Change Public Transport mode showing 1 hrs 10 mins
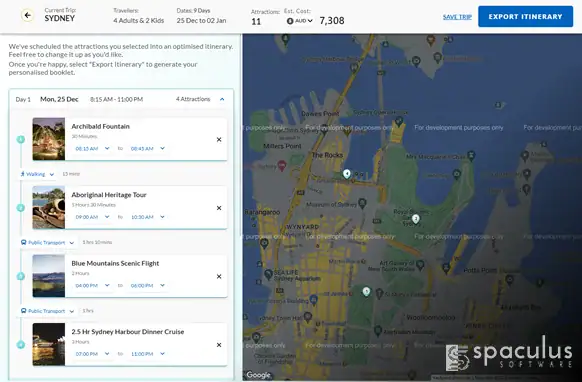 [48, 242]
